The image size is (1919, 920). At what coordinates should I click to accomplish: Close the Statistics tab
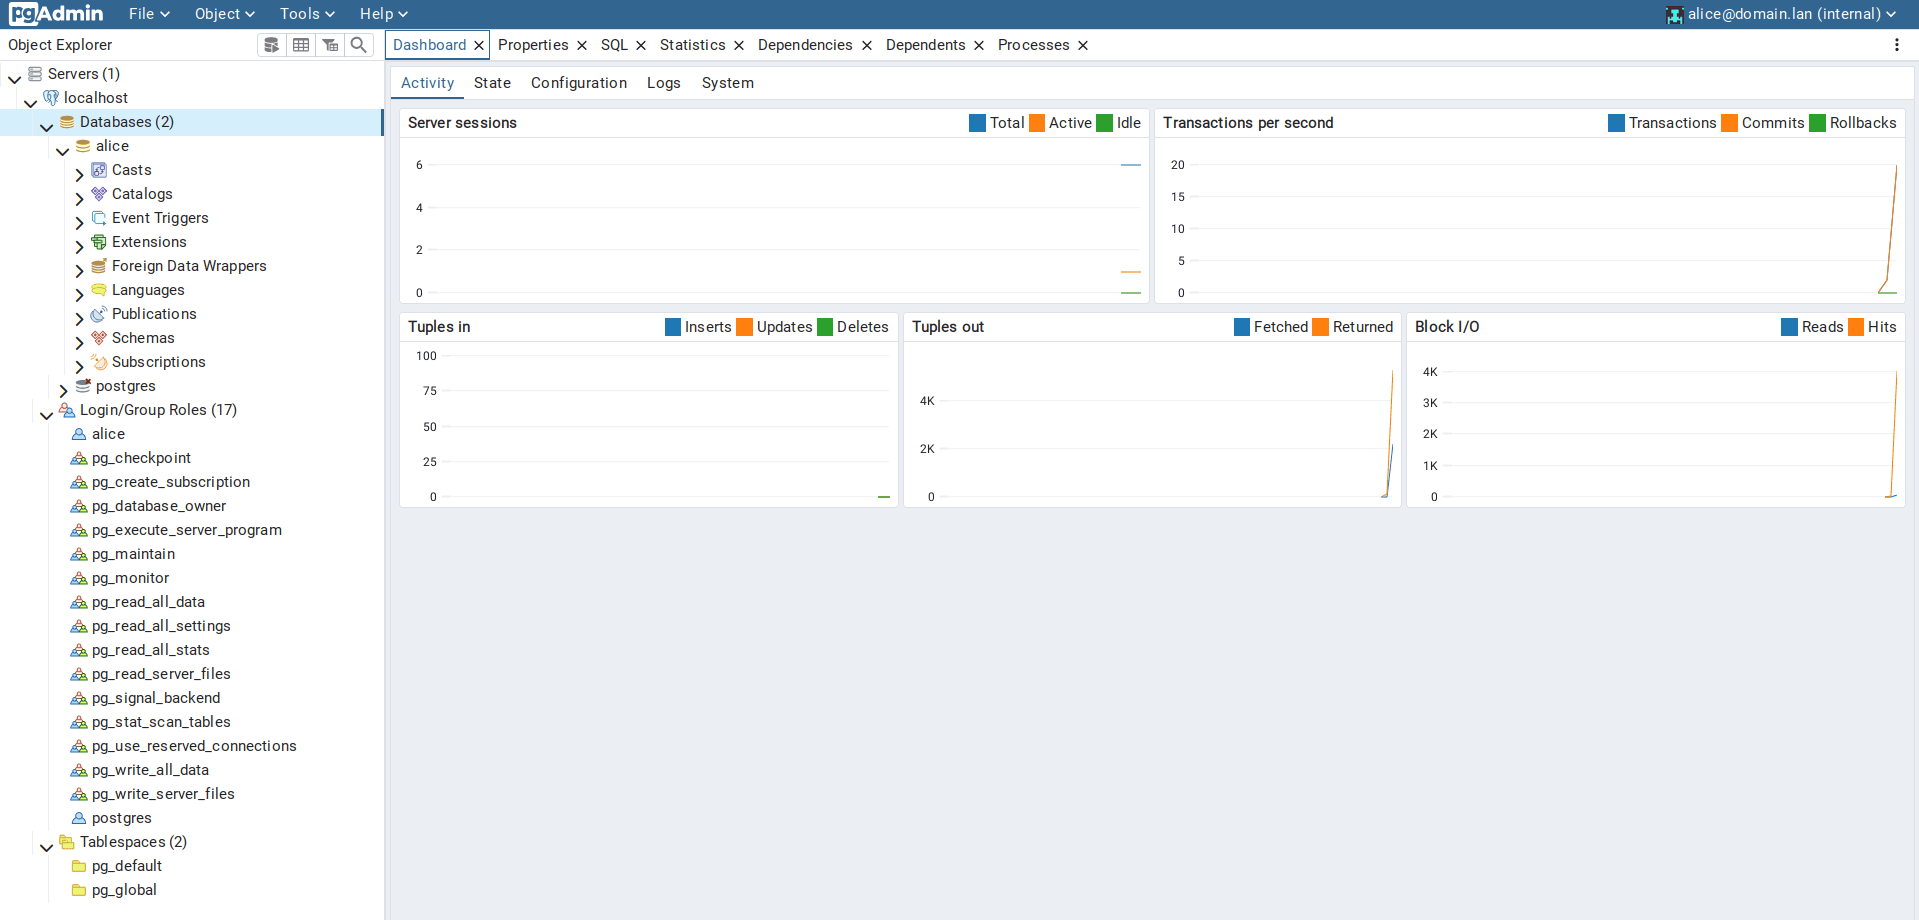(739, 45)
